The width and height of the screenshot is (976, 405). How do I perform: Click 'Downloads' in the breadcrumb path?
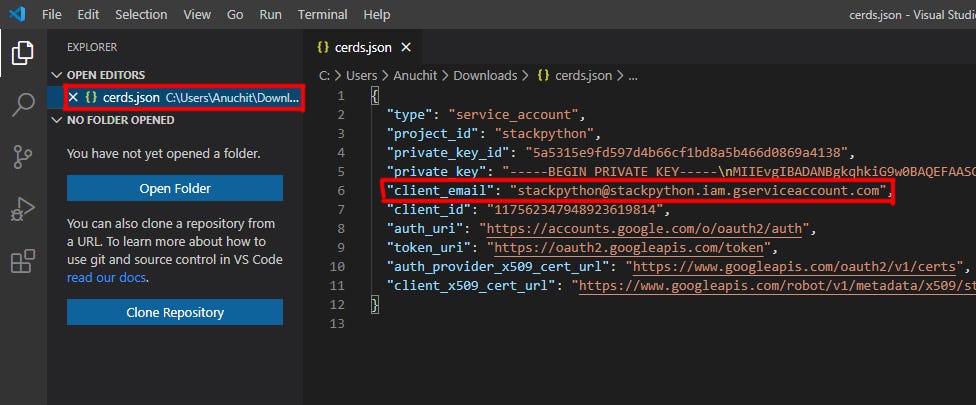[x=485, y=75]
